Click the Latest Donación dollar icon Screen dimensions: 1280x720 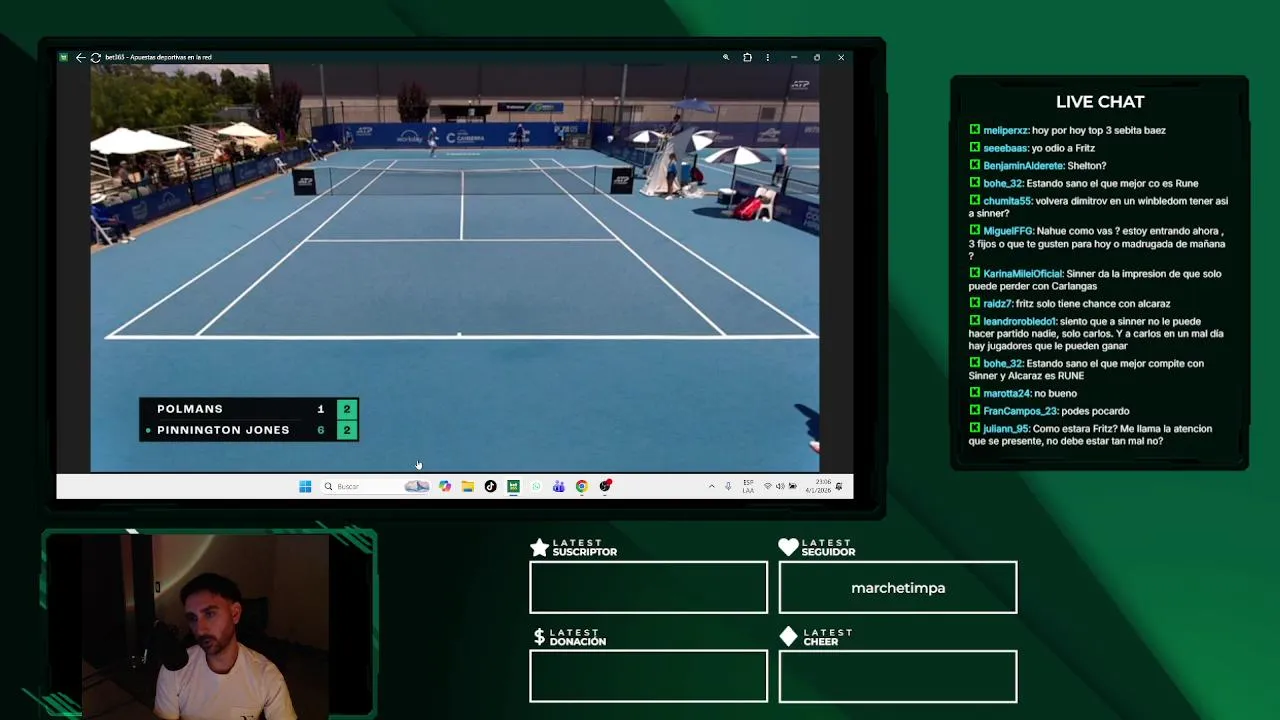(x=539, y=637)
